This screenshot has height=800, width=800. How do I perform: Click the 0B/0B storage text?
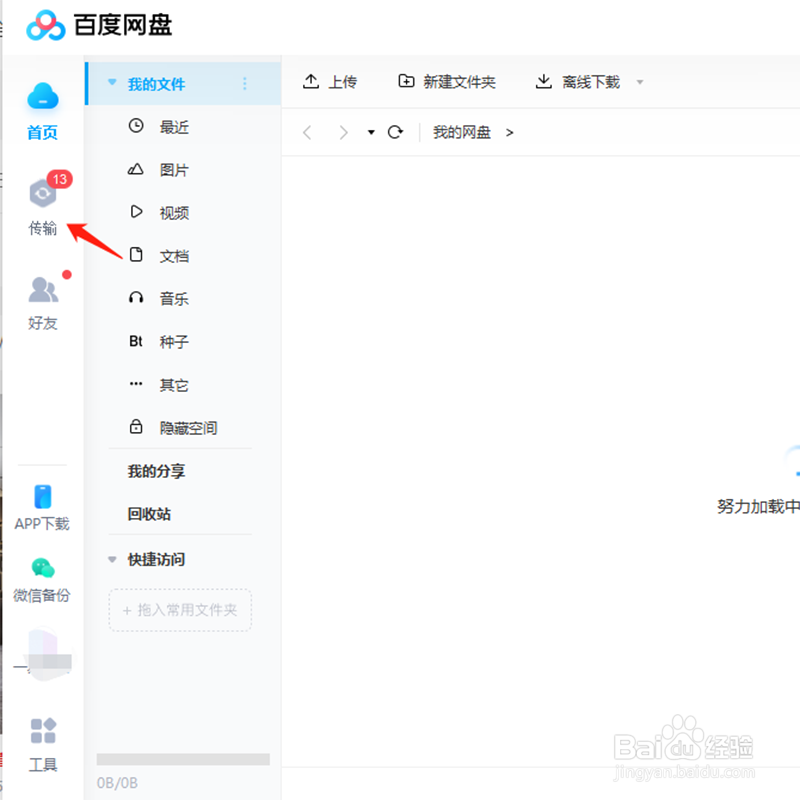pos(117,783)
